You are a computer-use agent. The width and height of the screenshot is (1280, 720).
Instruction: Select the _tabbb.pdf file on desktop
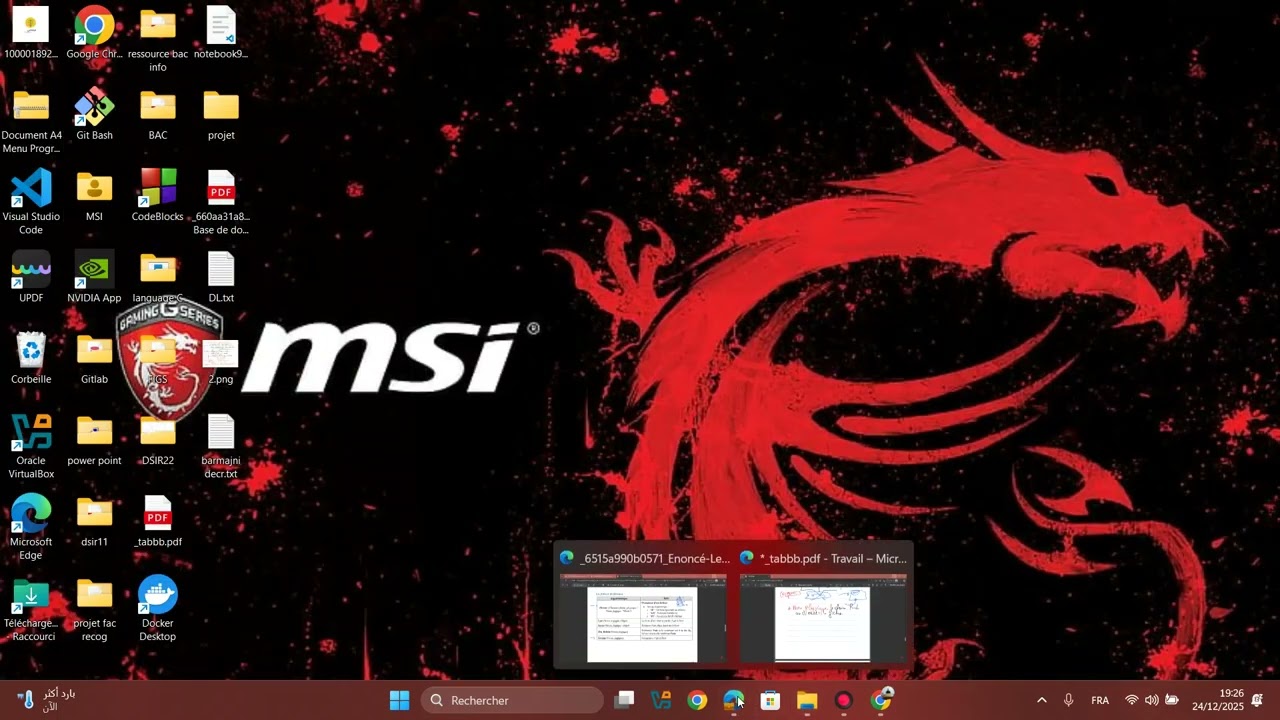click(158, 520)
